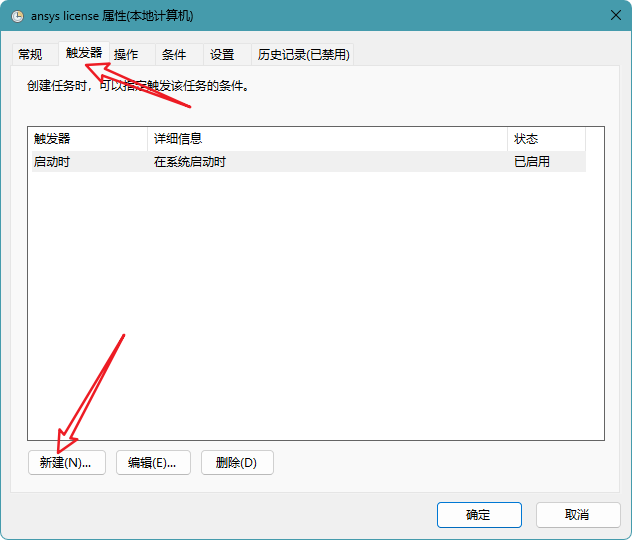Click the 触发器 column header
The image size is (632, 540).
pos(89,139)
